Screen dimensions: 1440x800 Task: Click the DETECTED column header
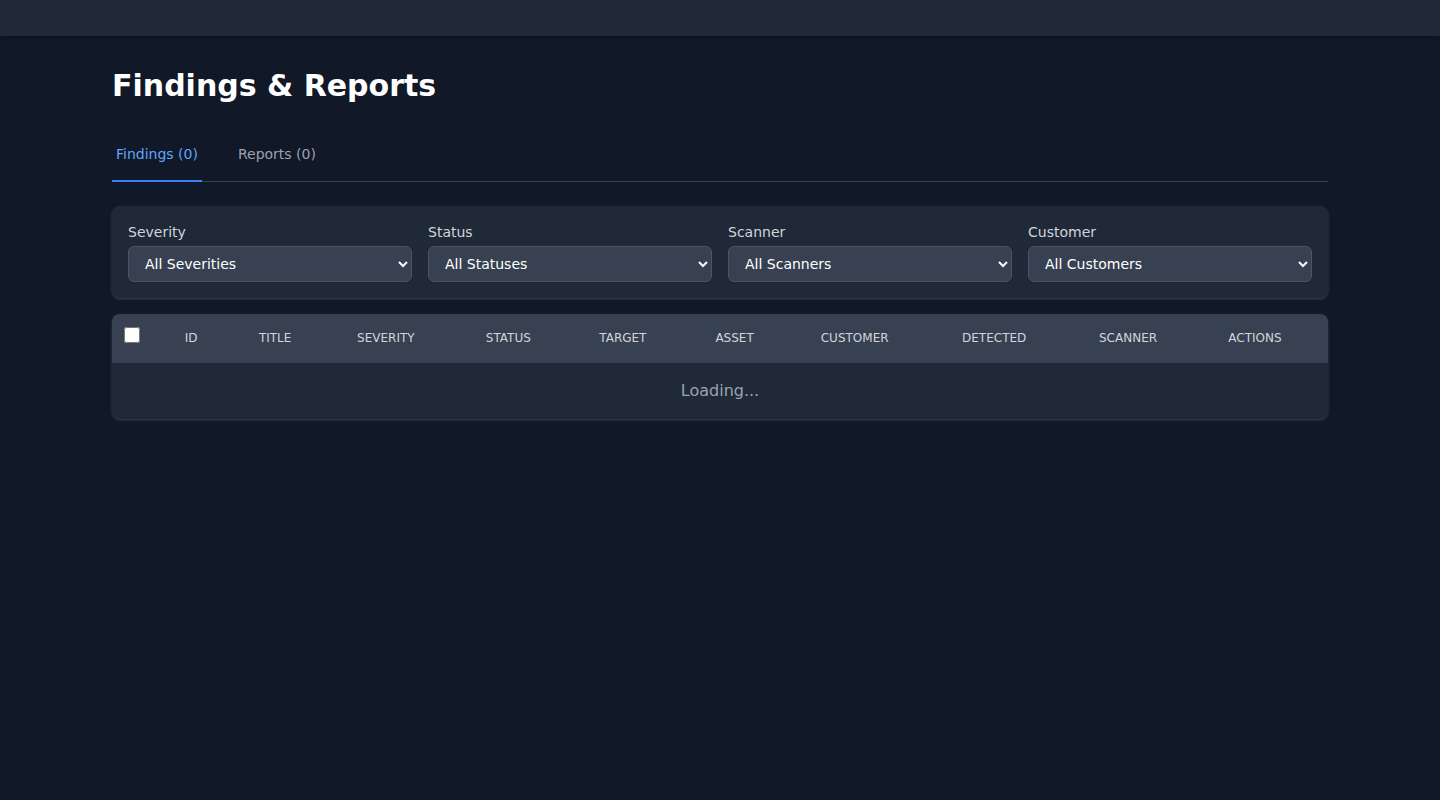(993, 338)
